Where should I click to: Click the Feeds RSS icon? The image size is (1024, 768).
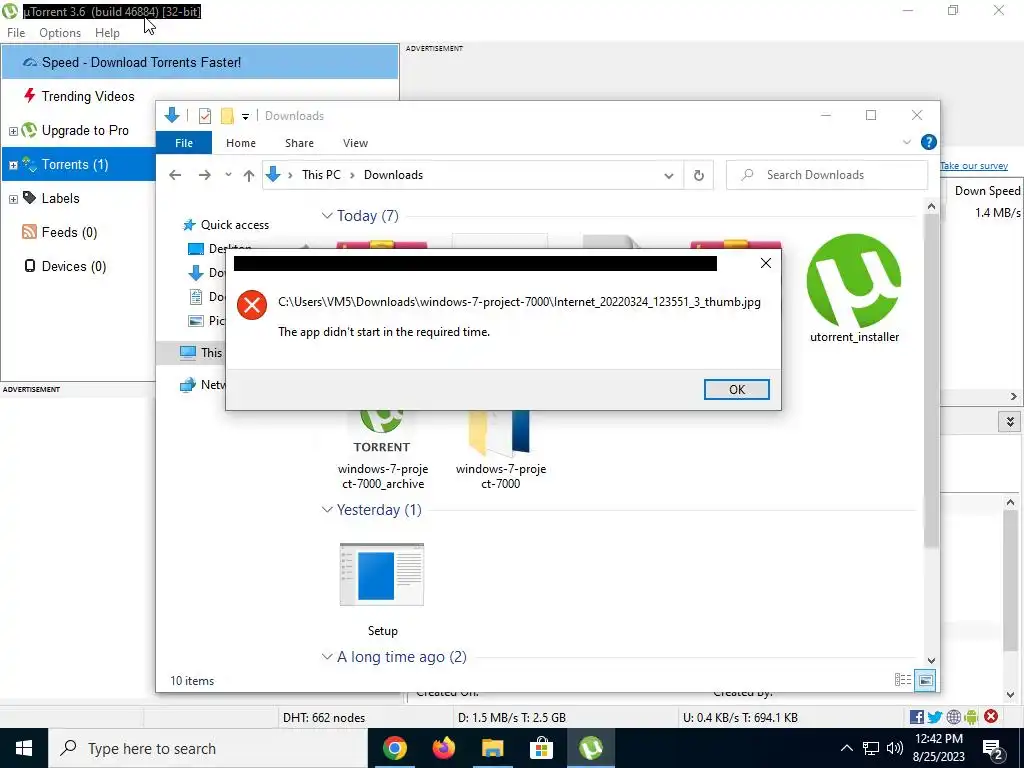tap(29, 232)
